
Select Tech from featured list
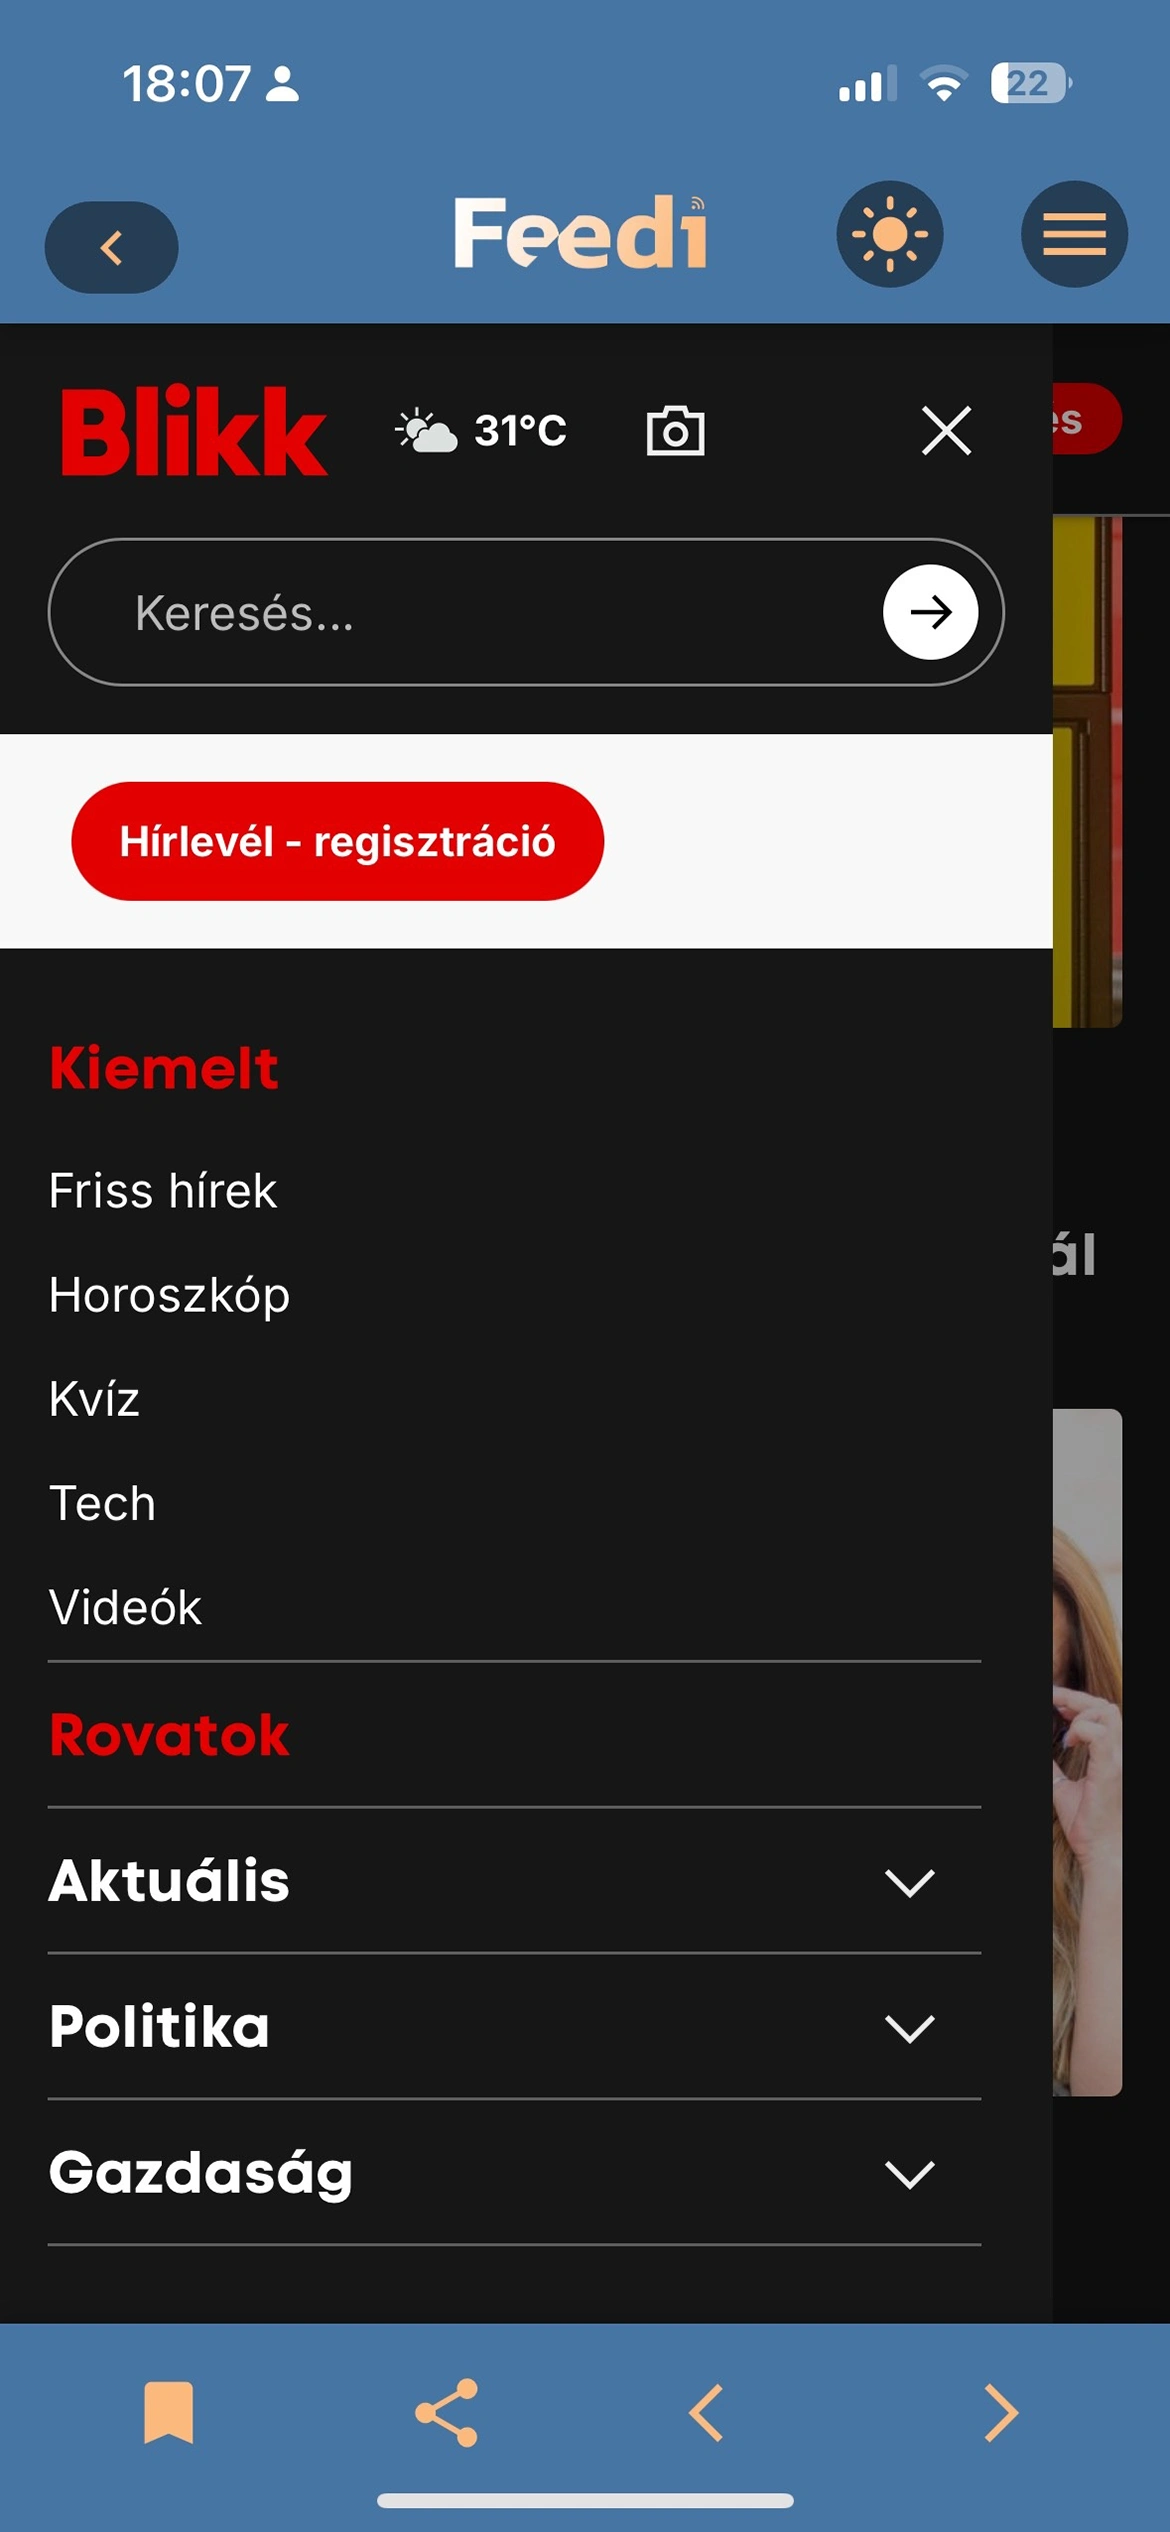pos(102,1503)
